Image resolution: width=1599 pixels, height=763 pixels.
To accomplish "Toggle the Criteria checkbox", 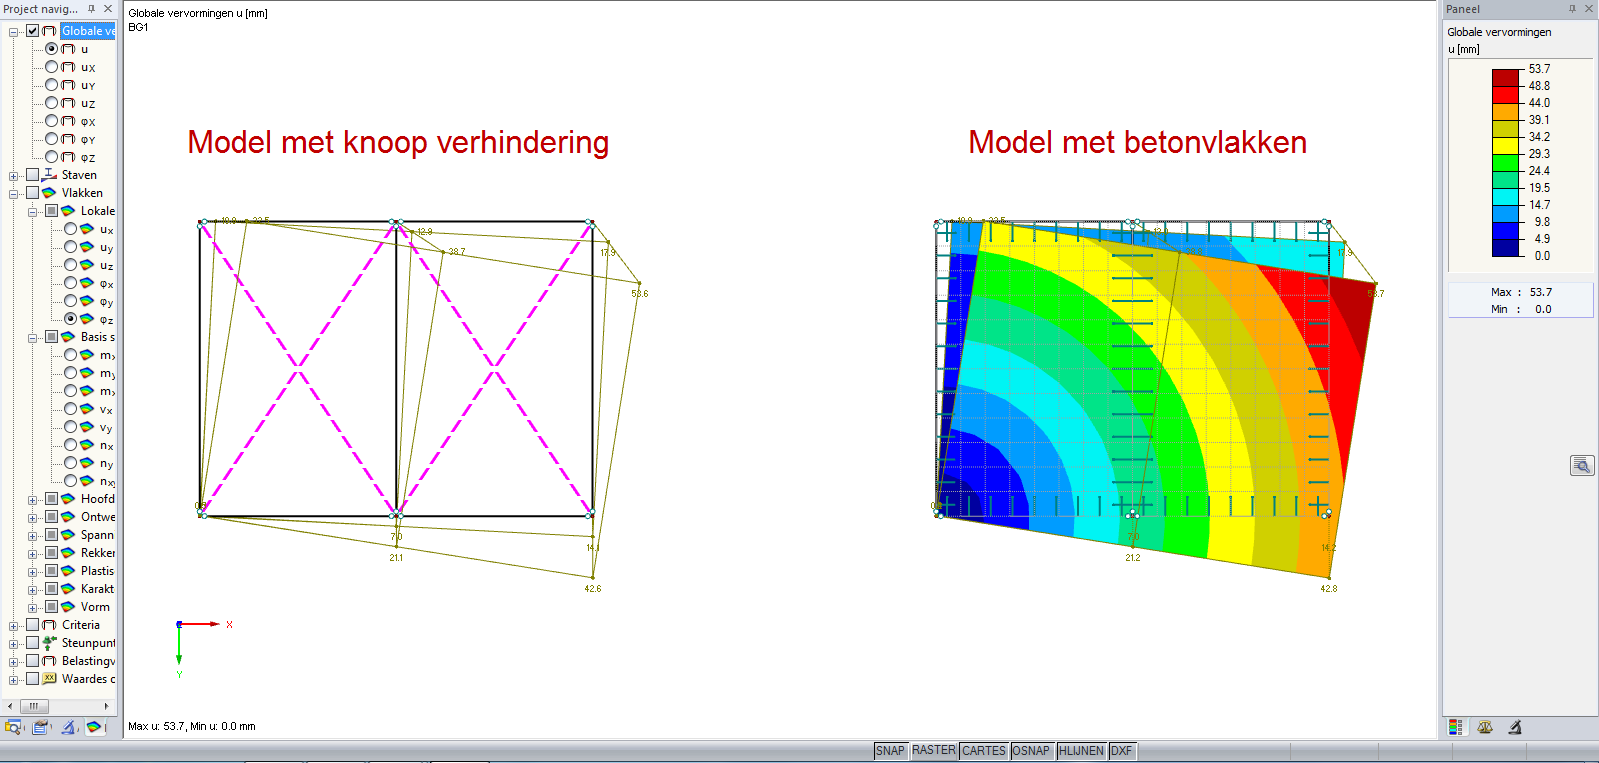I will (32, 625).
